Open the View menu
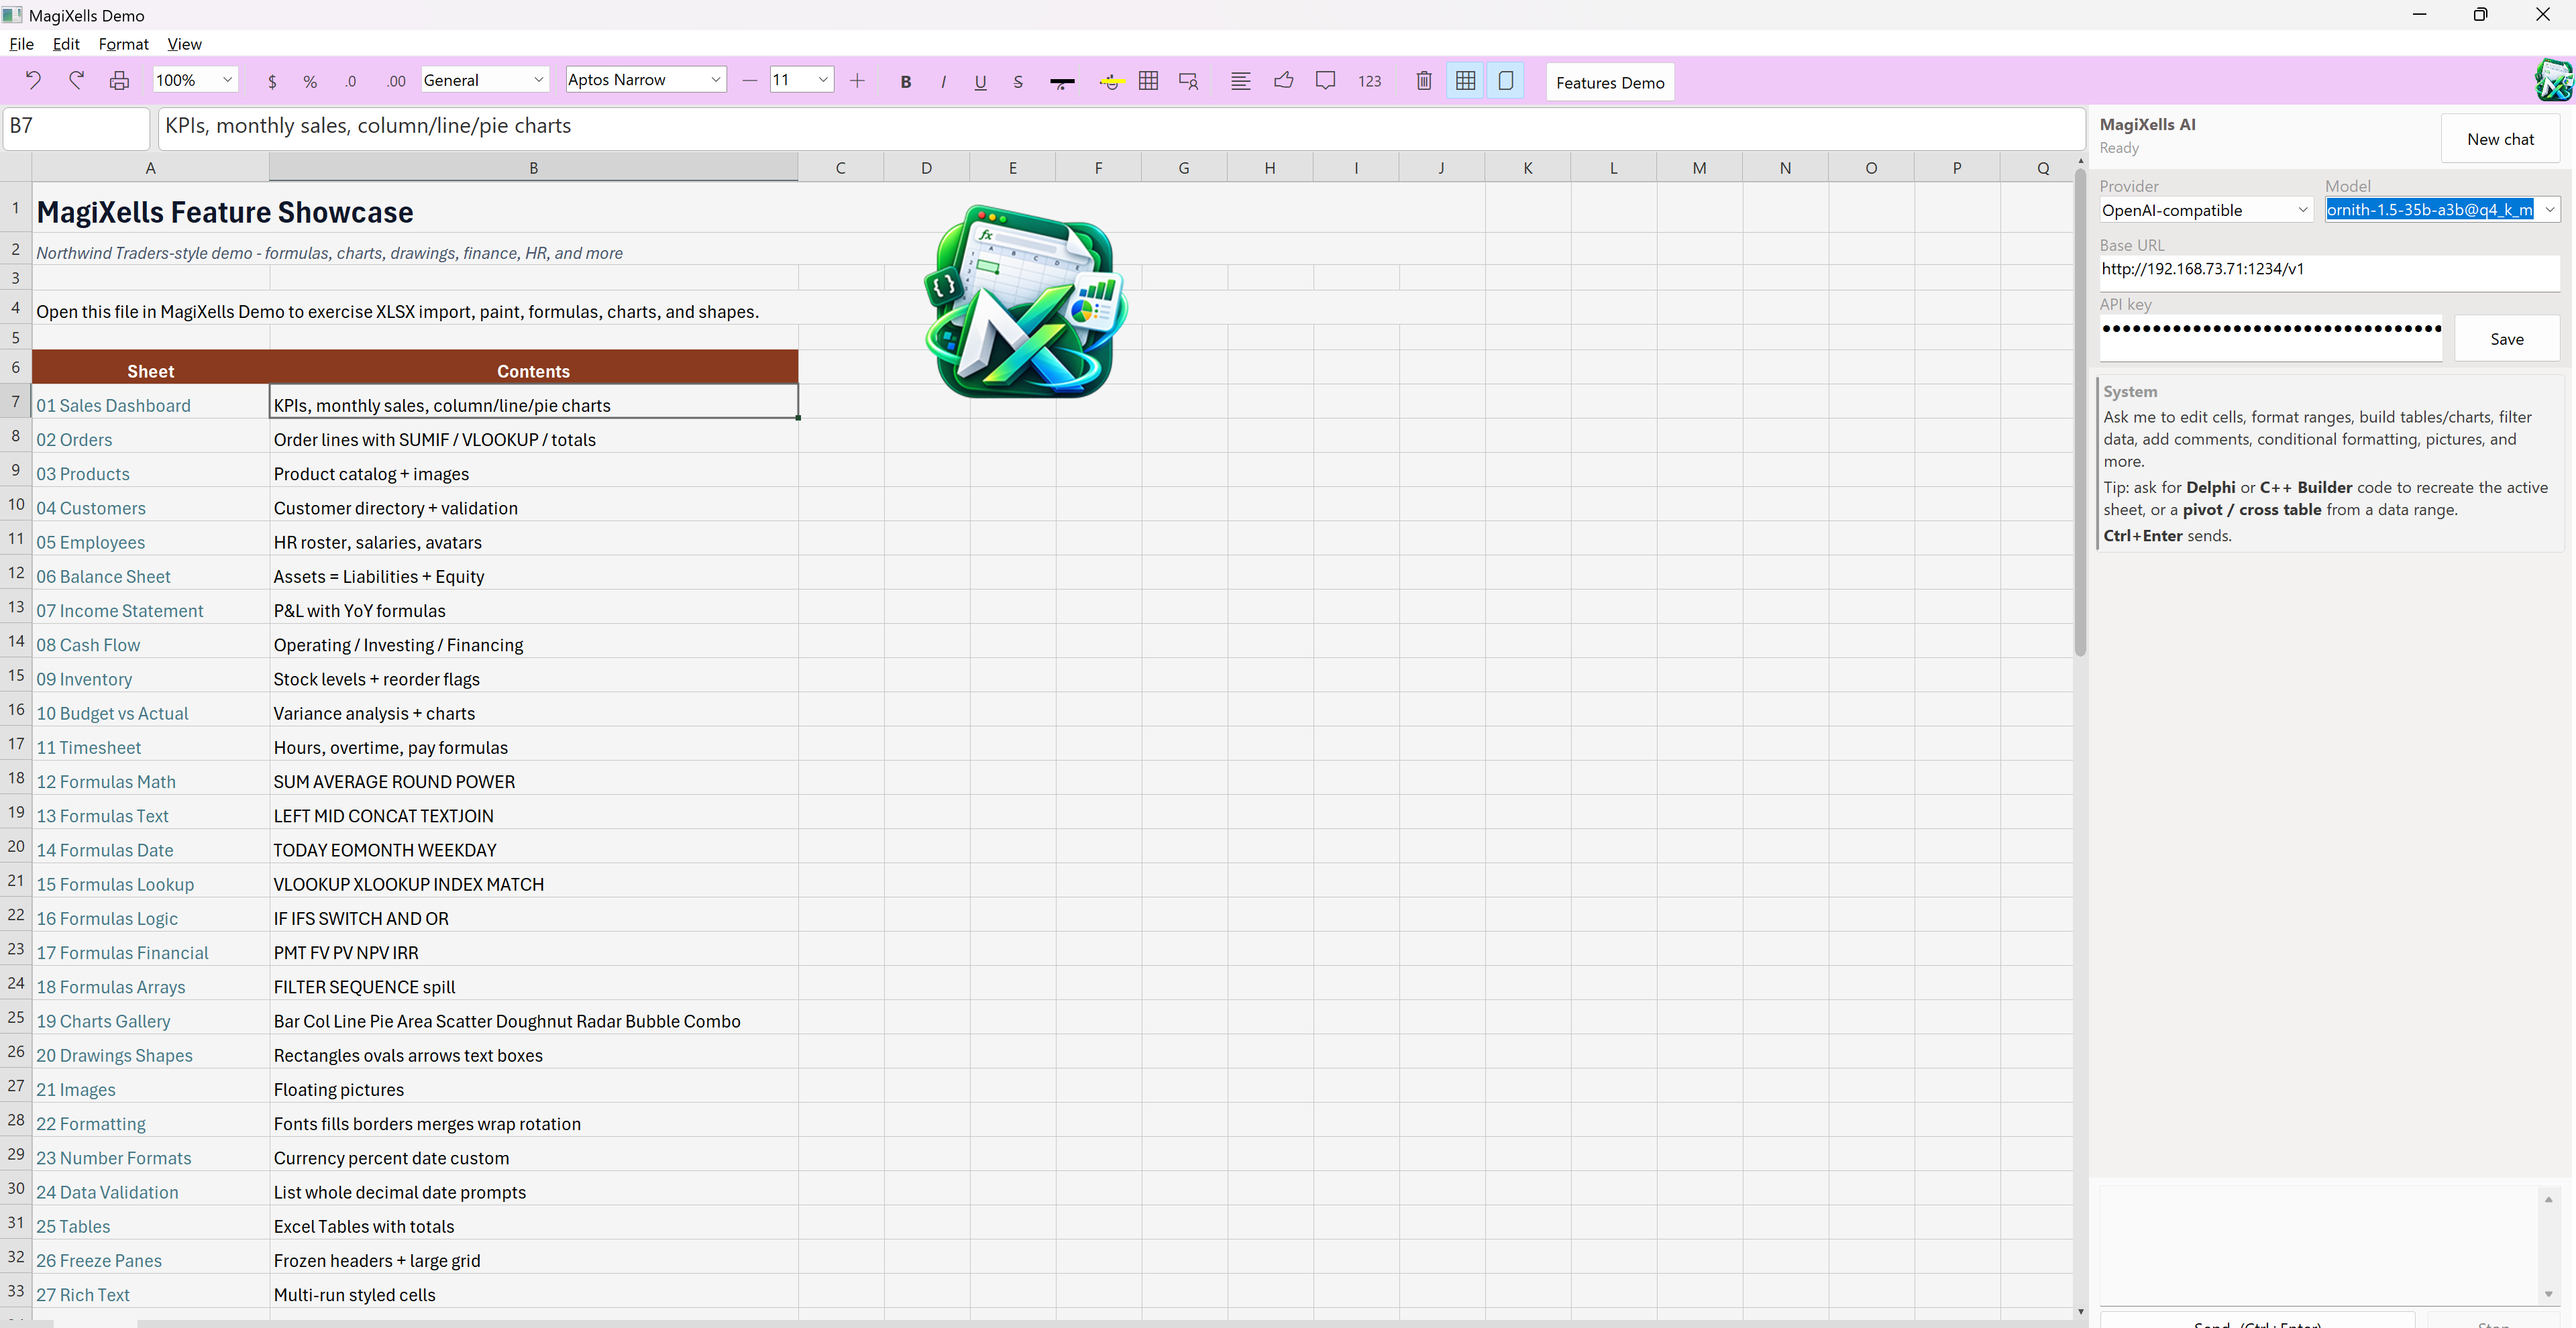2576x1328 pixels. point(184,44)
